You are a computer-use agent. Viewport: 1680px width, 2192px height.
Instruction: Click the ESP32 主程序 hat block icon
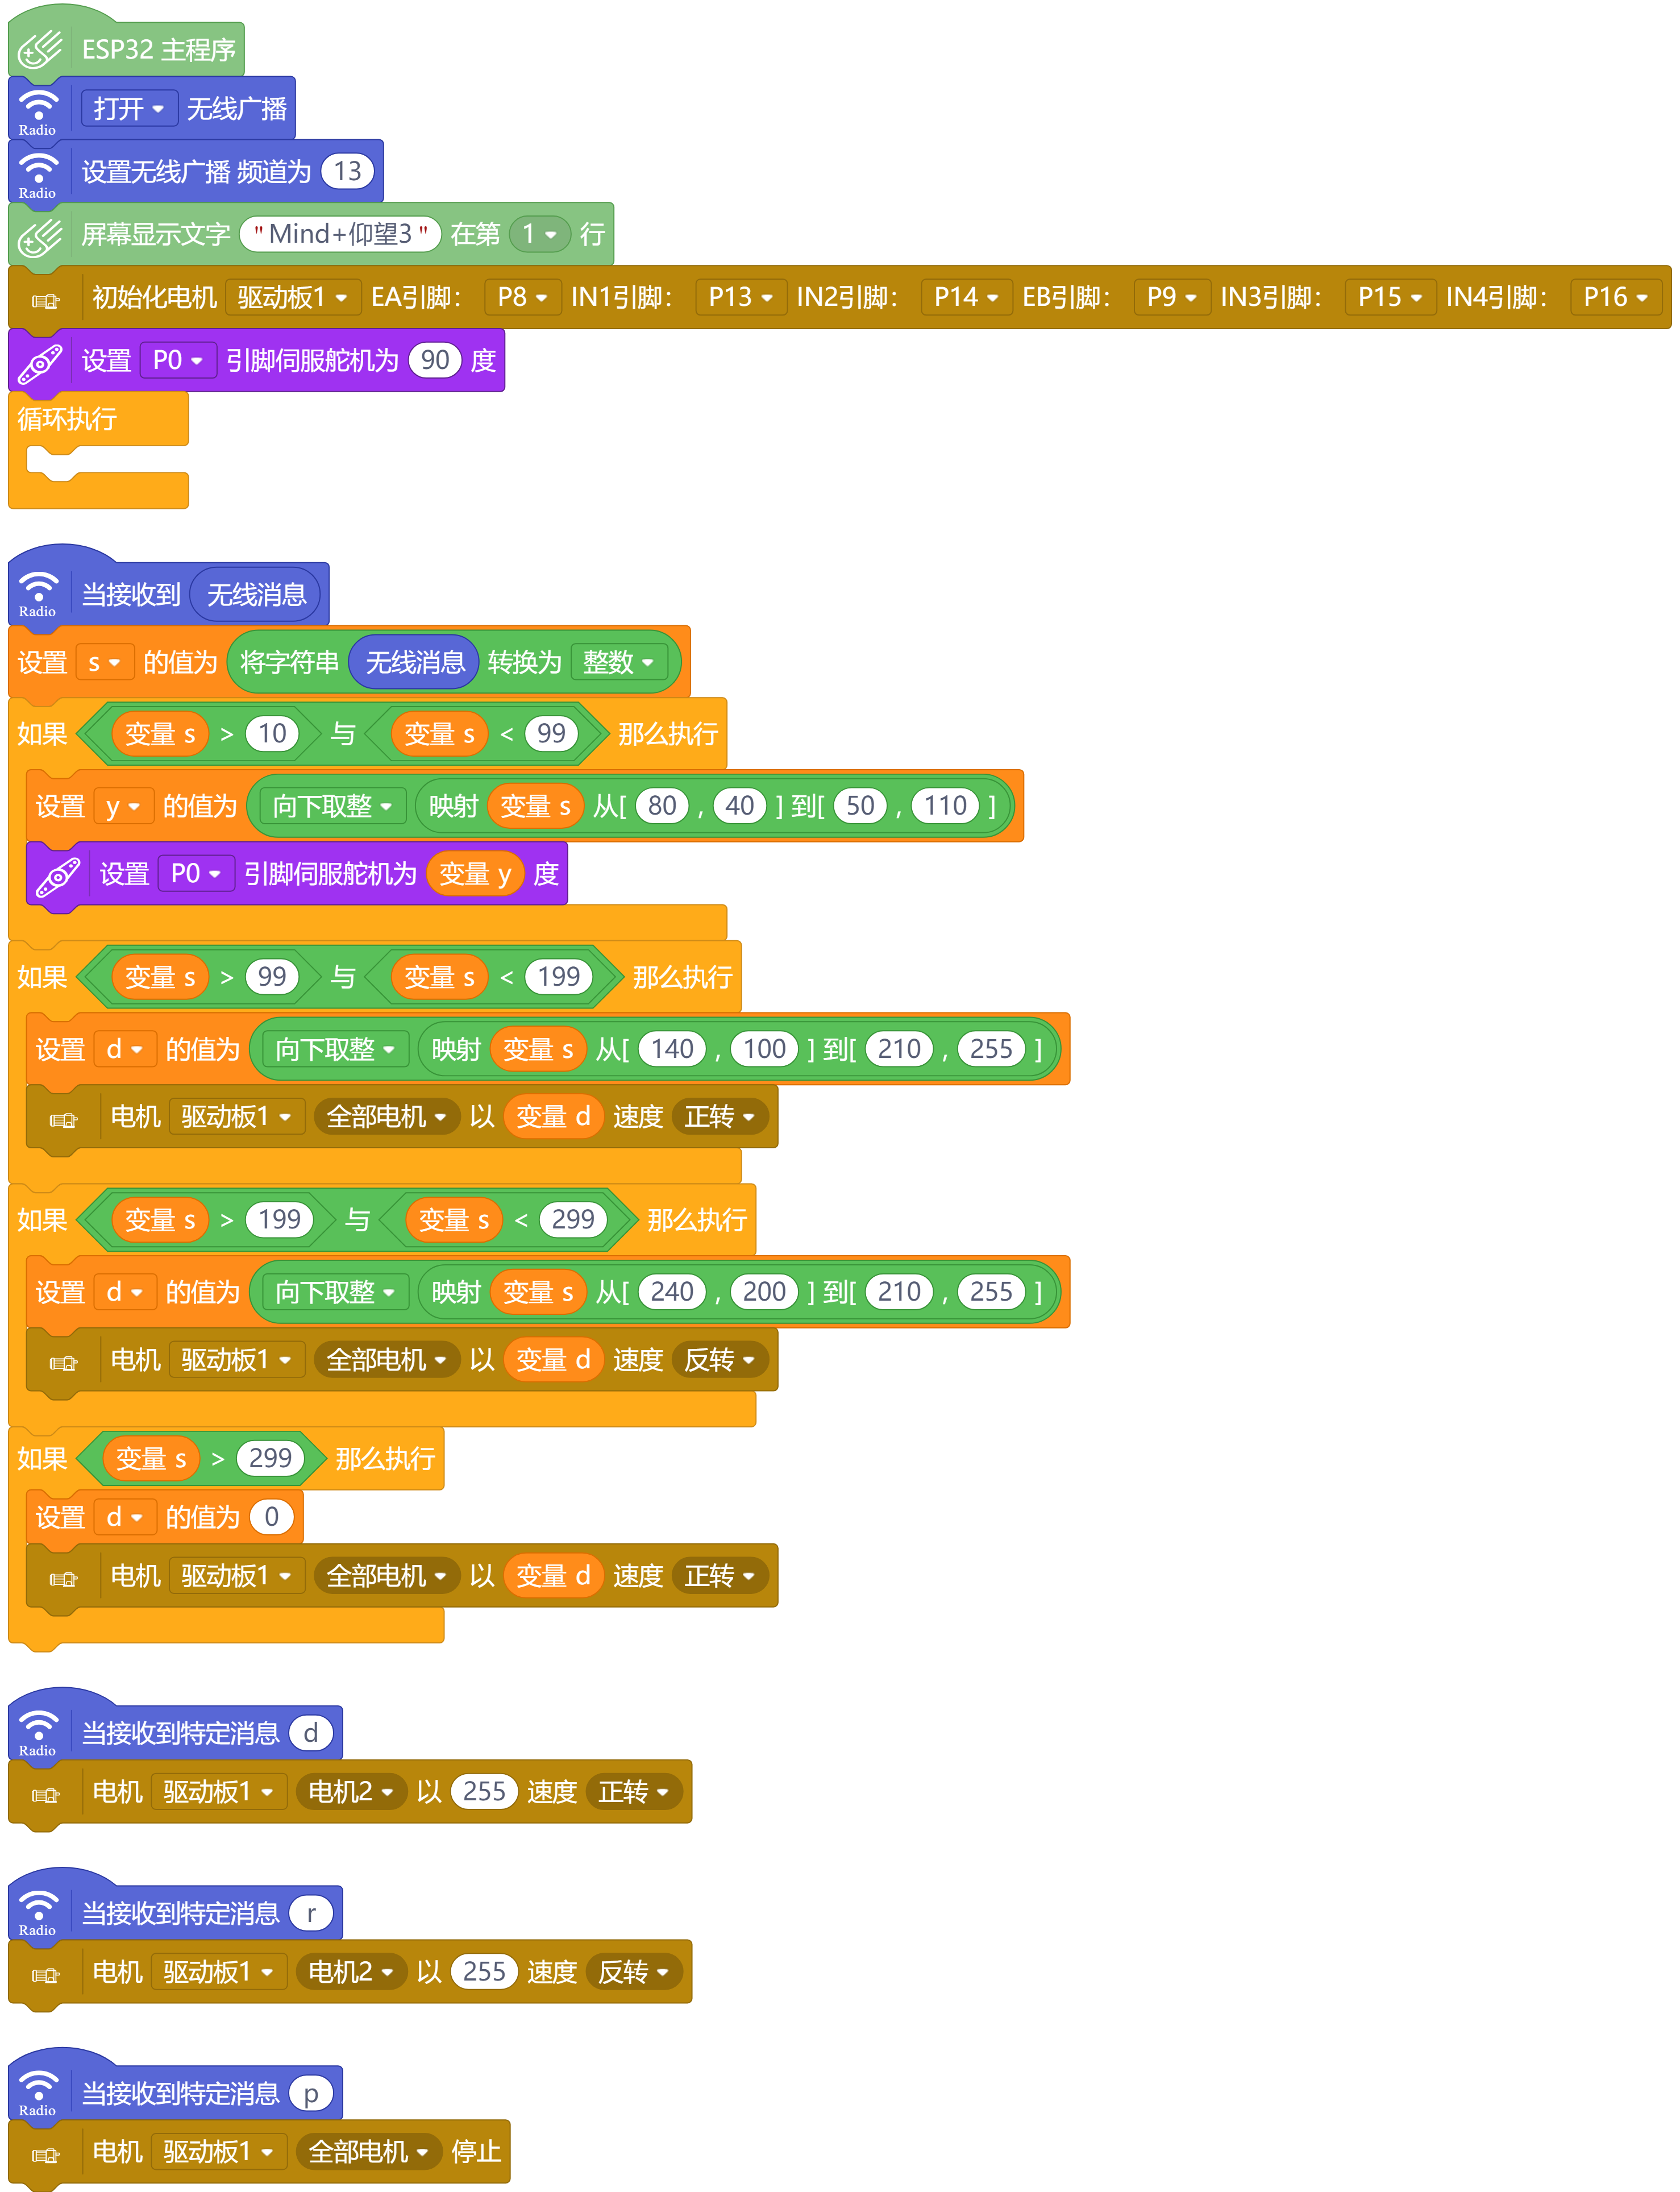pos(41,49)
